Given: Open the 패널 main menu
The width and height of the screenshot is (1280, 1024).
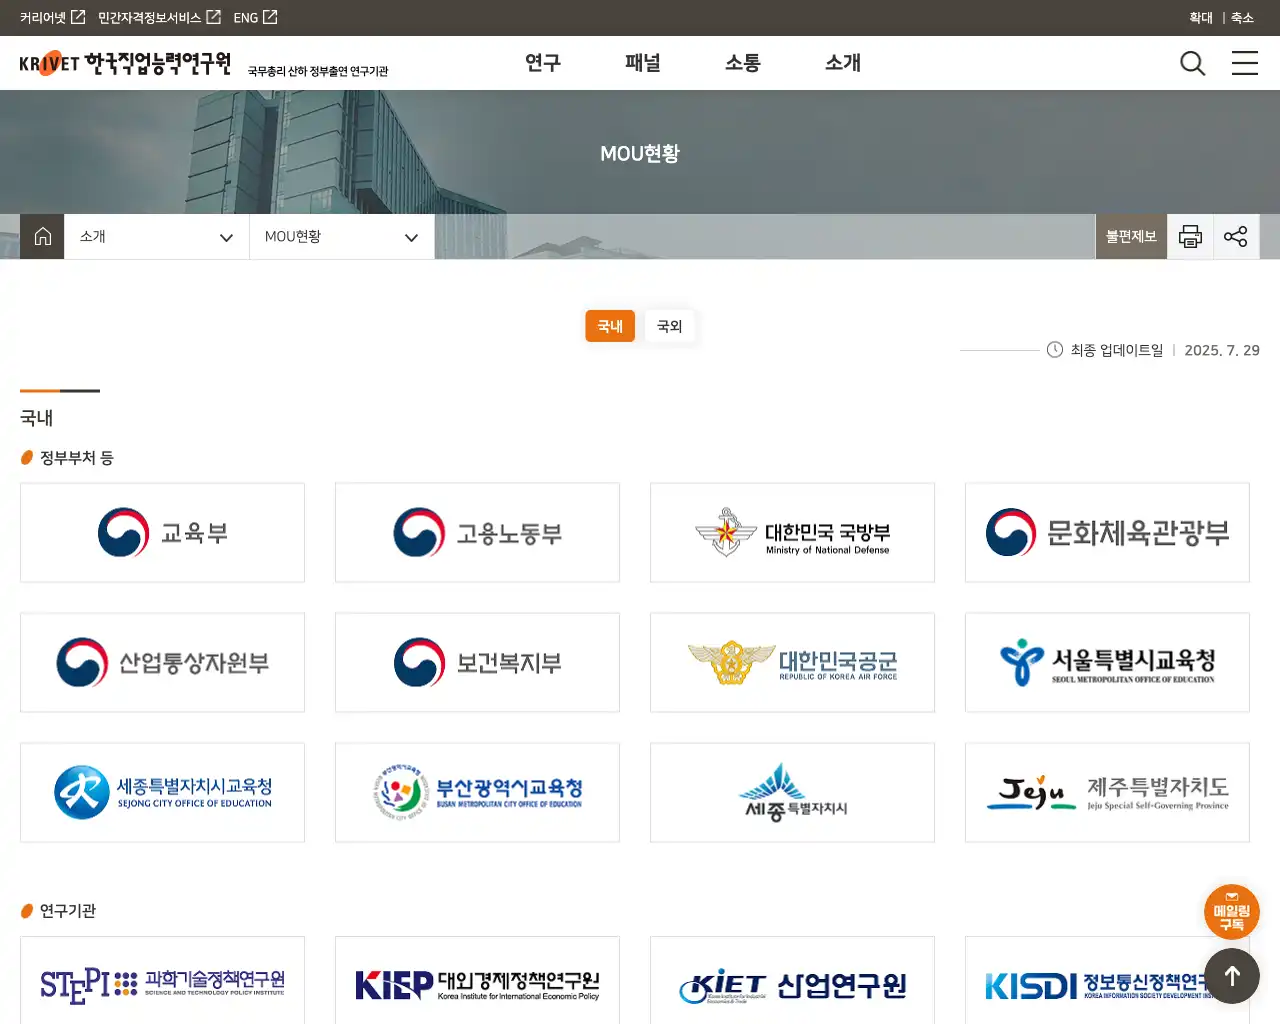Looking at the screenshot, I should pyautogui.click(x=643, y=63).
